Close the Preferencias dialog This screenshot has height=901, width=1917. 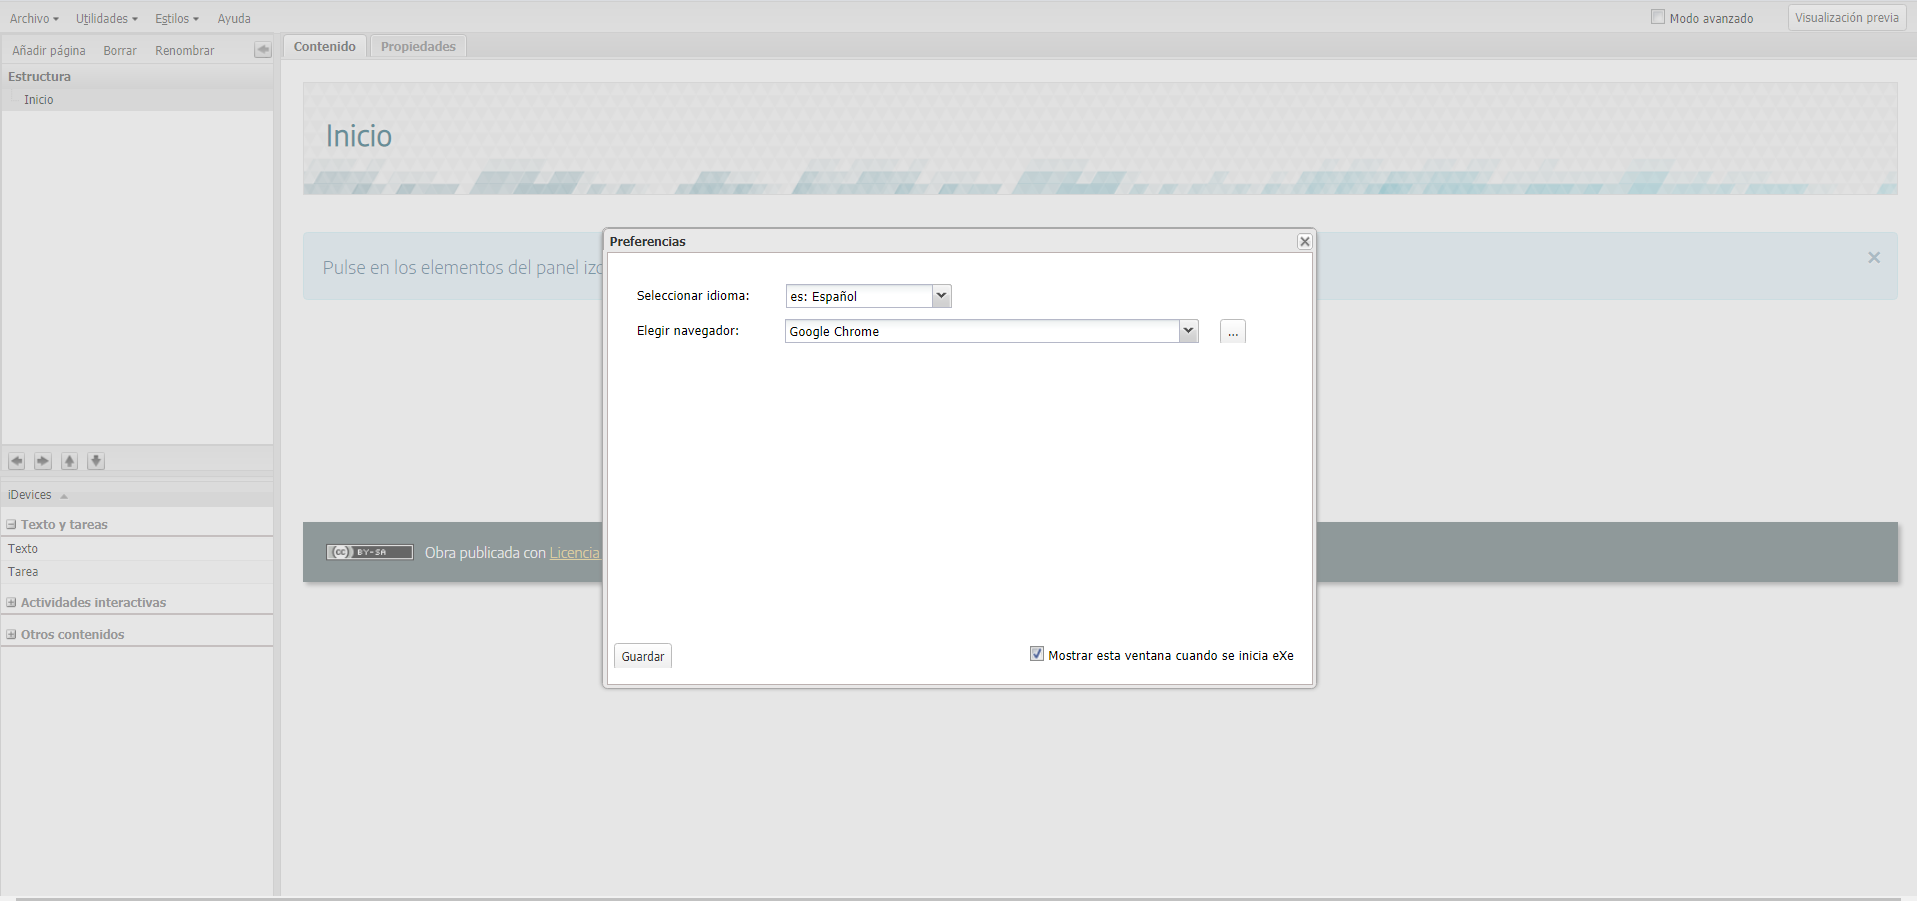click(x=1304, y=241)
